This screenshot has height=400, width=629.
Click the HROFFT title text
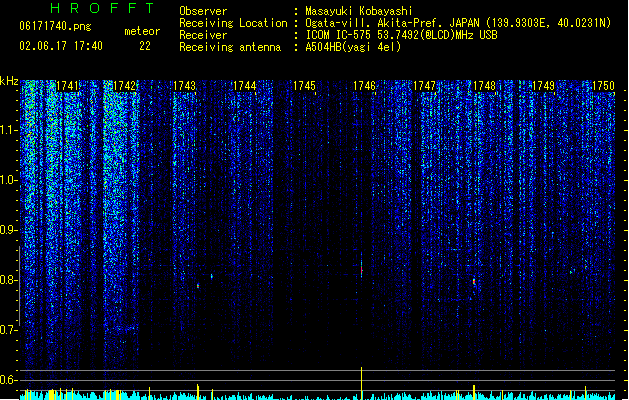[102, 8]
